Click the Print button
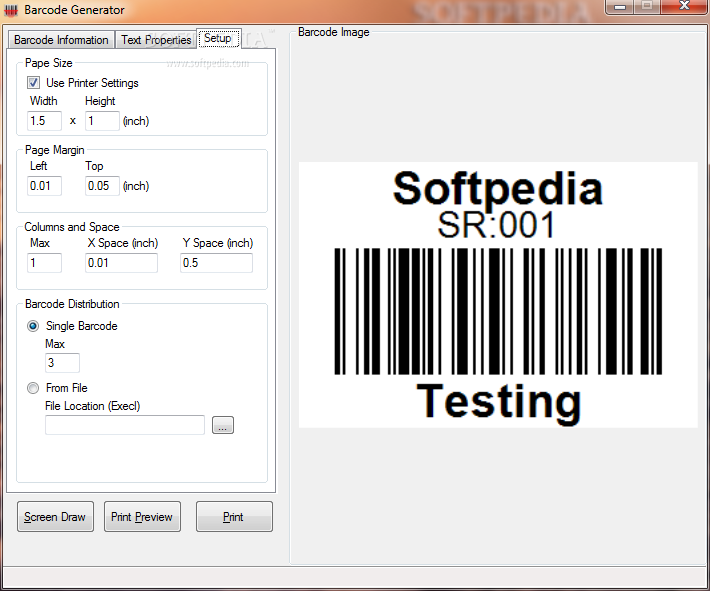Image resolution: width=710 pixels, height=591 pixels. 234,516
